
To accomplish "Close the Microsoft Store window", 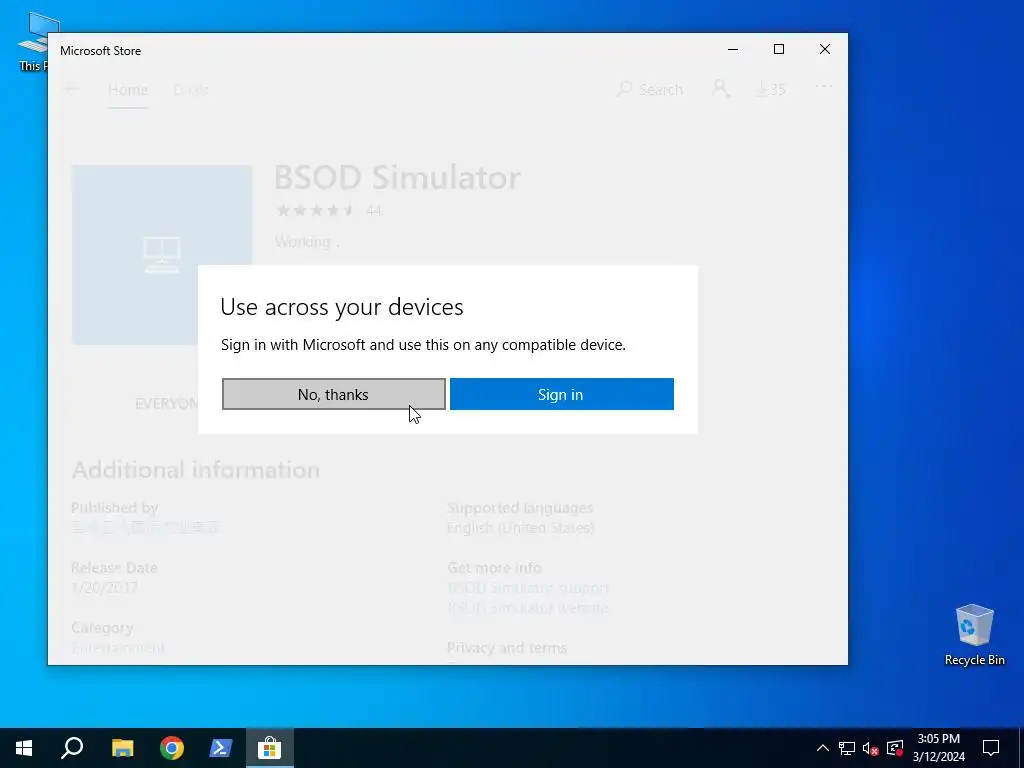I will pos(825,50).
